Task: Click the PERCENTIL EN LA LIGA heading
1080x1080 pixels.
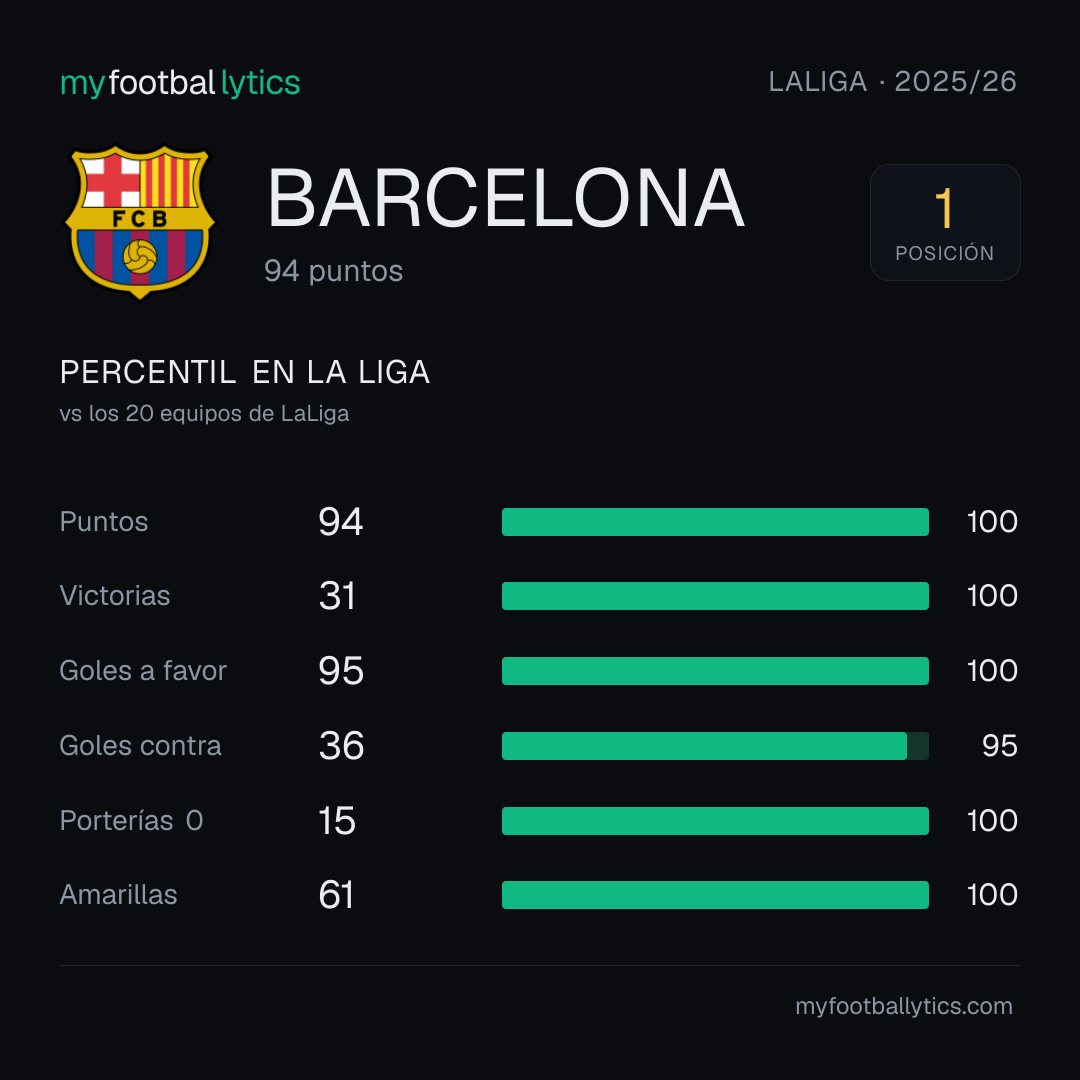Action: pyautogui.click(x=245, y=373)
